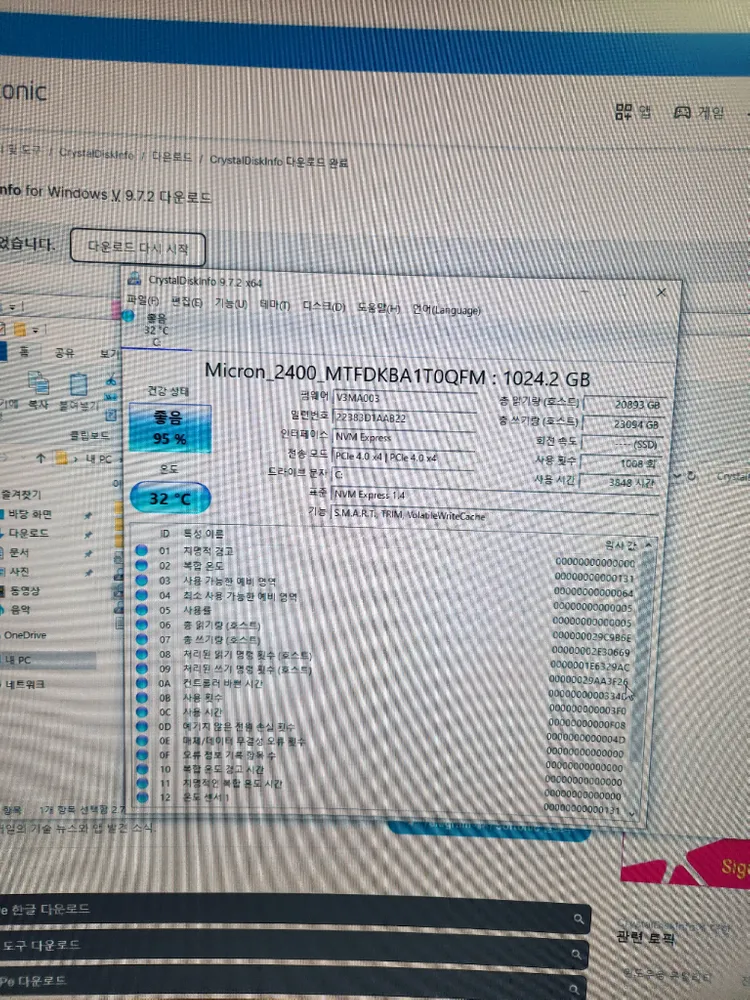Click status orb of row 07 총 쓰기량

142,639
